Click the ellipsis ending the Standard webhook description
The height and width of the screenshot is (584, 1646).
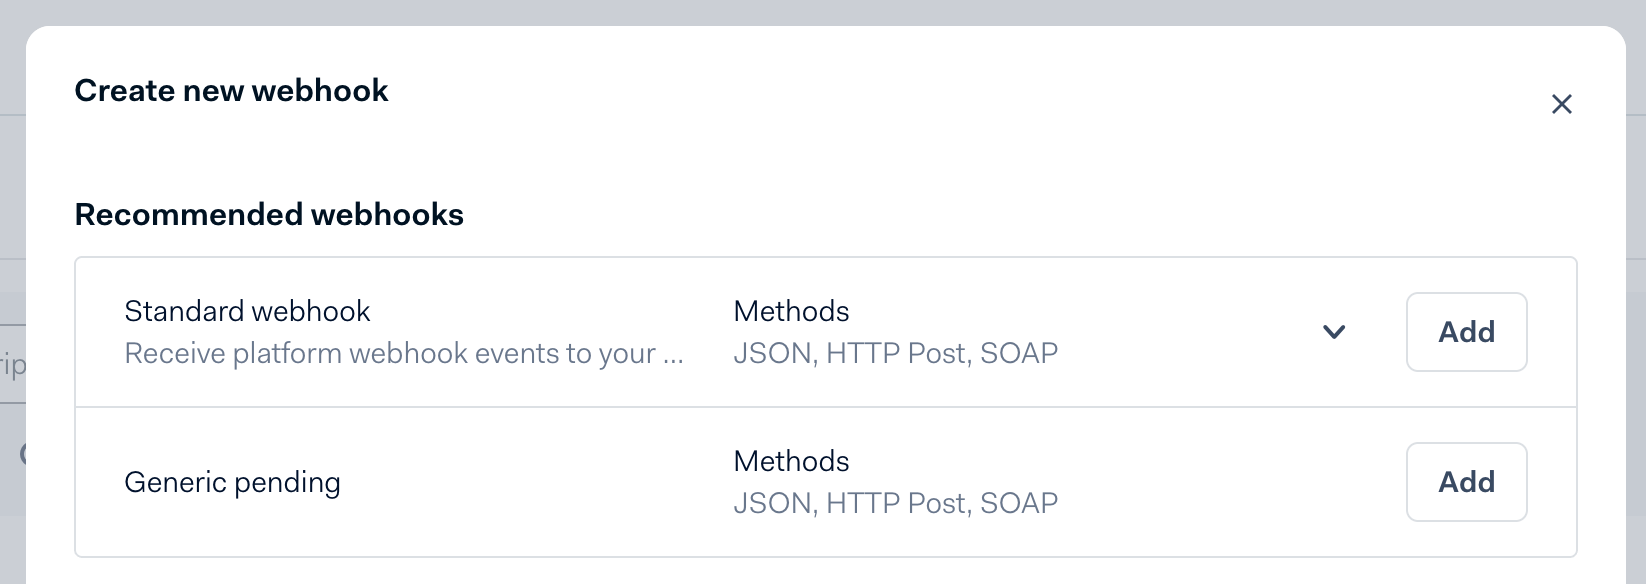point(673,355)
